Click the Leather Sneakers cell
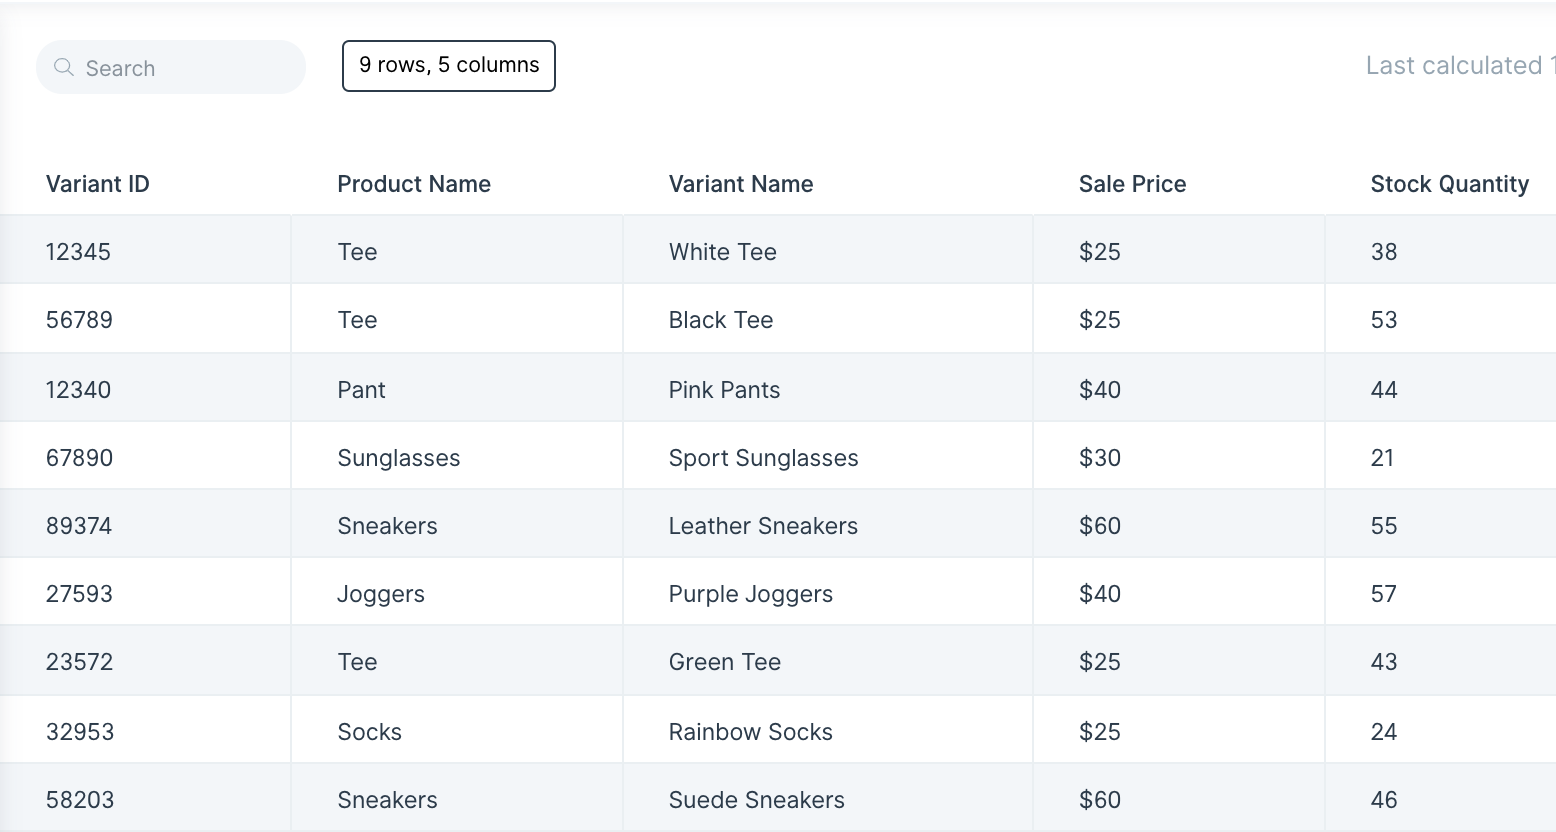 point(828,525)
